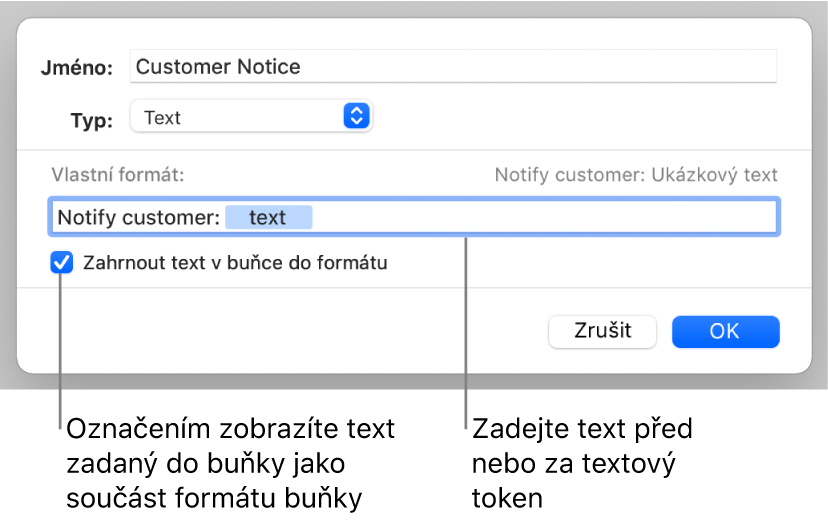Select the blue text token
Screen dimensions: 828x523
(x=268, y=217)
